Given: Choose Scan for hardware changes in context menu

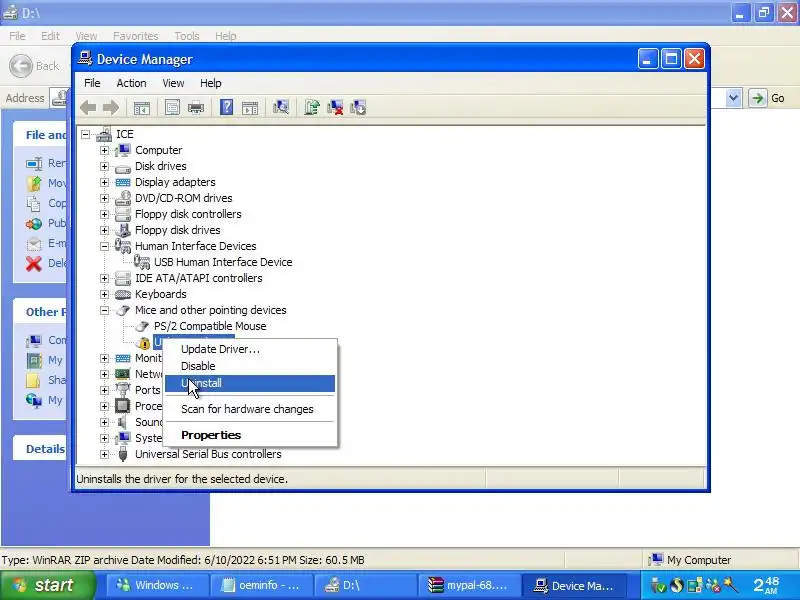Looking at the screenshot, I should point(249,409).
